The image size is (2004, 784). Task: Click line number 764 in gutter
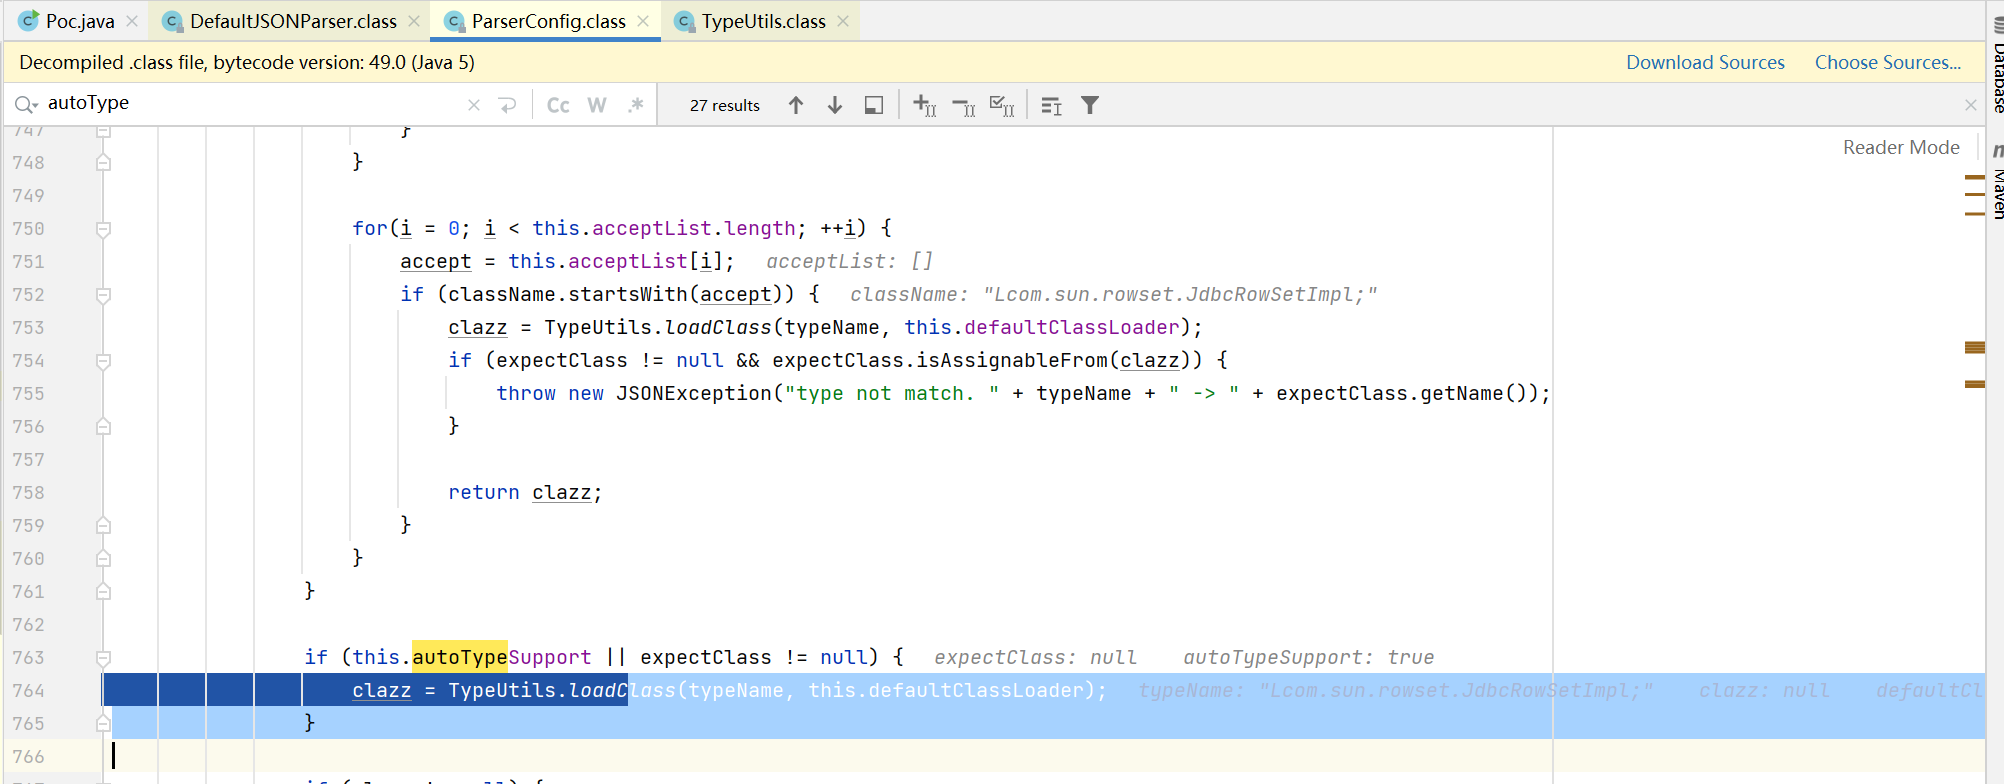(29, 690)
